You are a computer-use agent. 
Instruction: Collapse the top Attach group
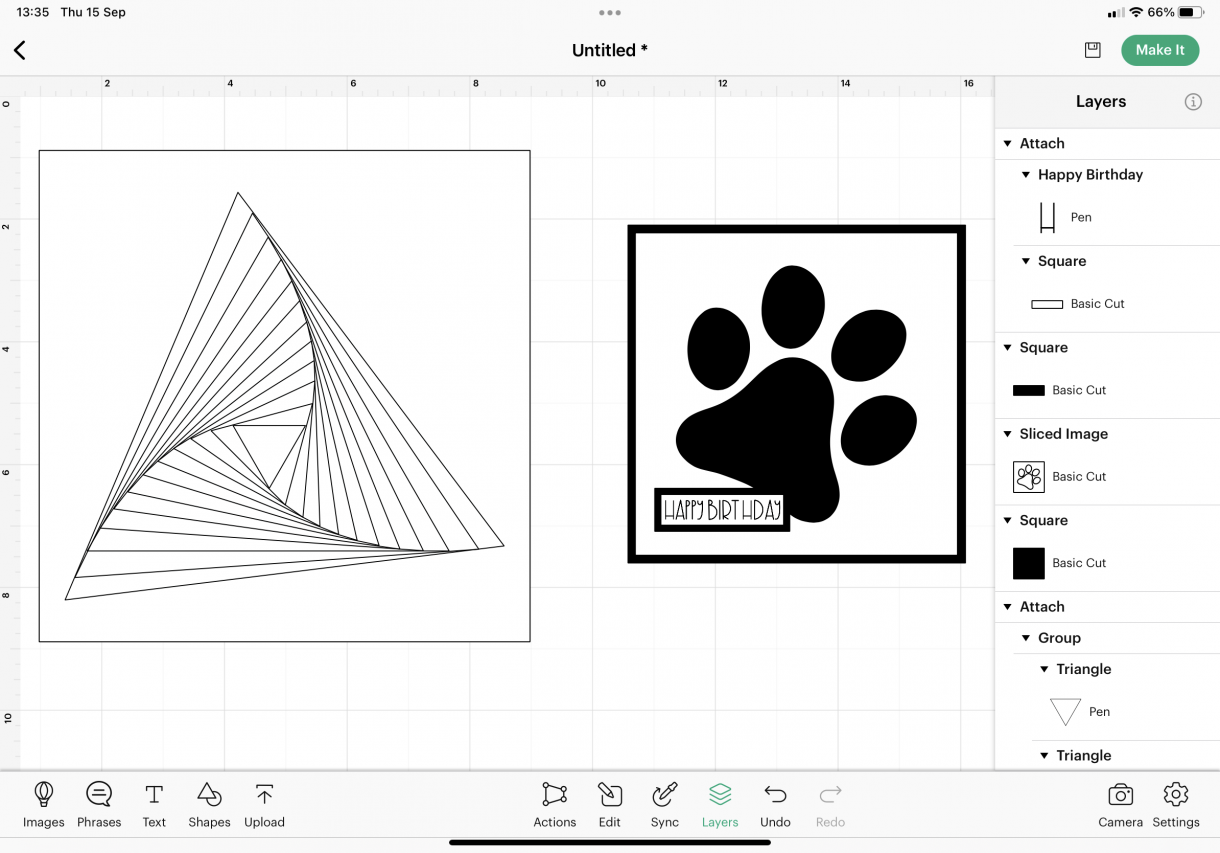click(1008, 144)
